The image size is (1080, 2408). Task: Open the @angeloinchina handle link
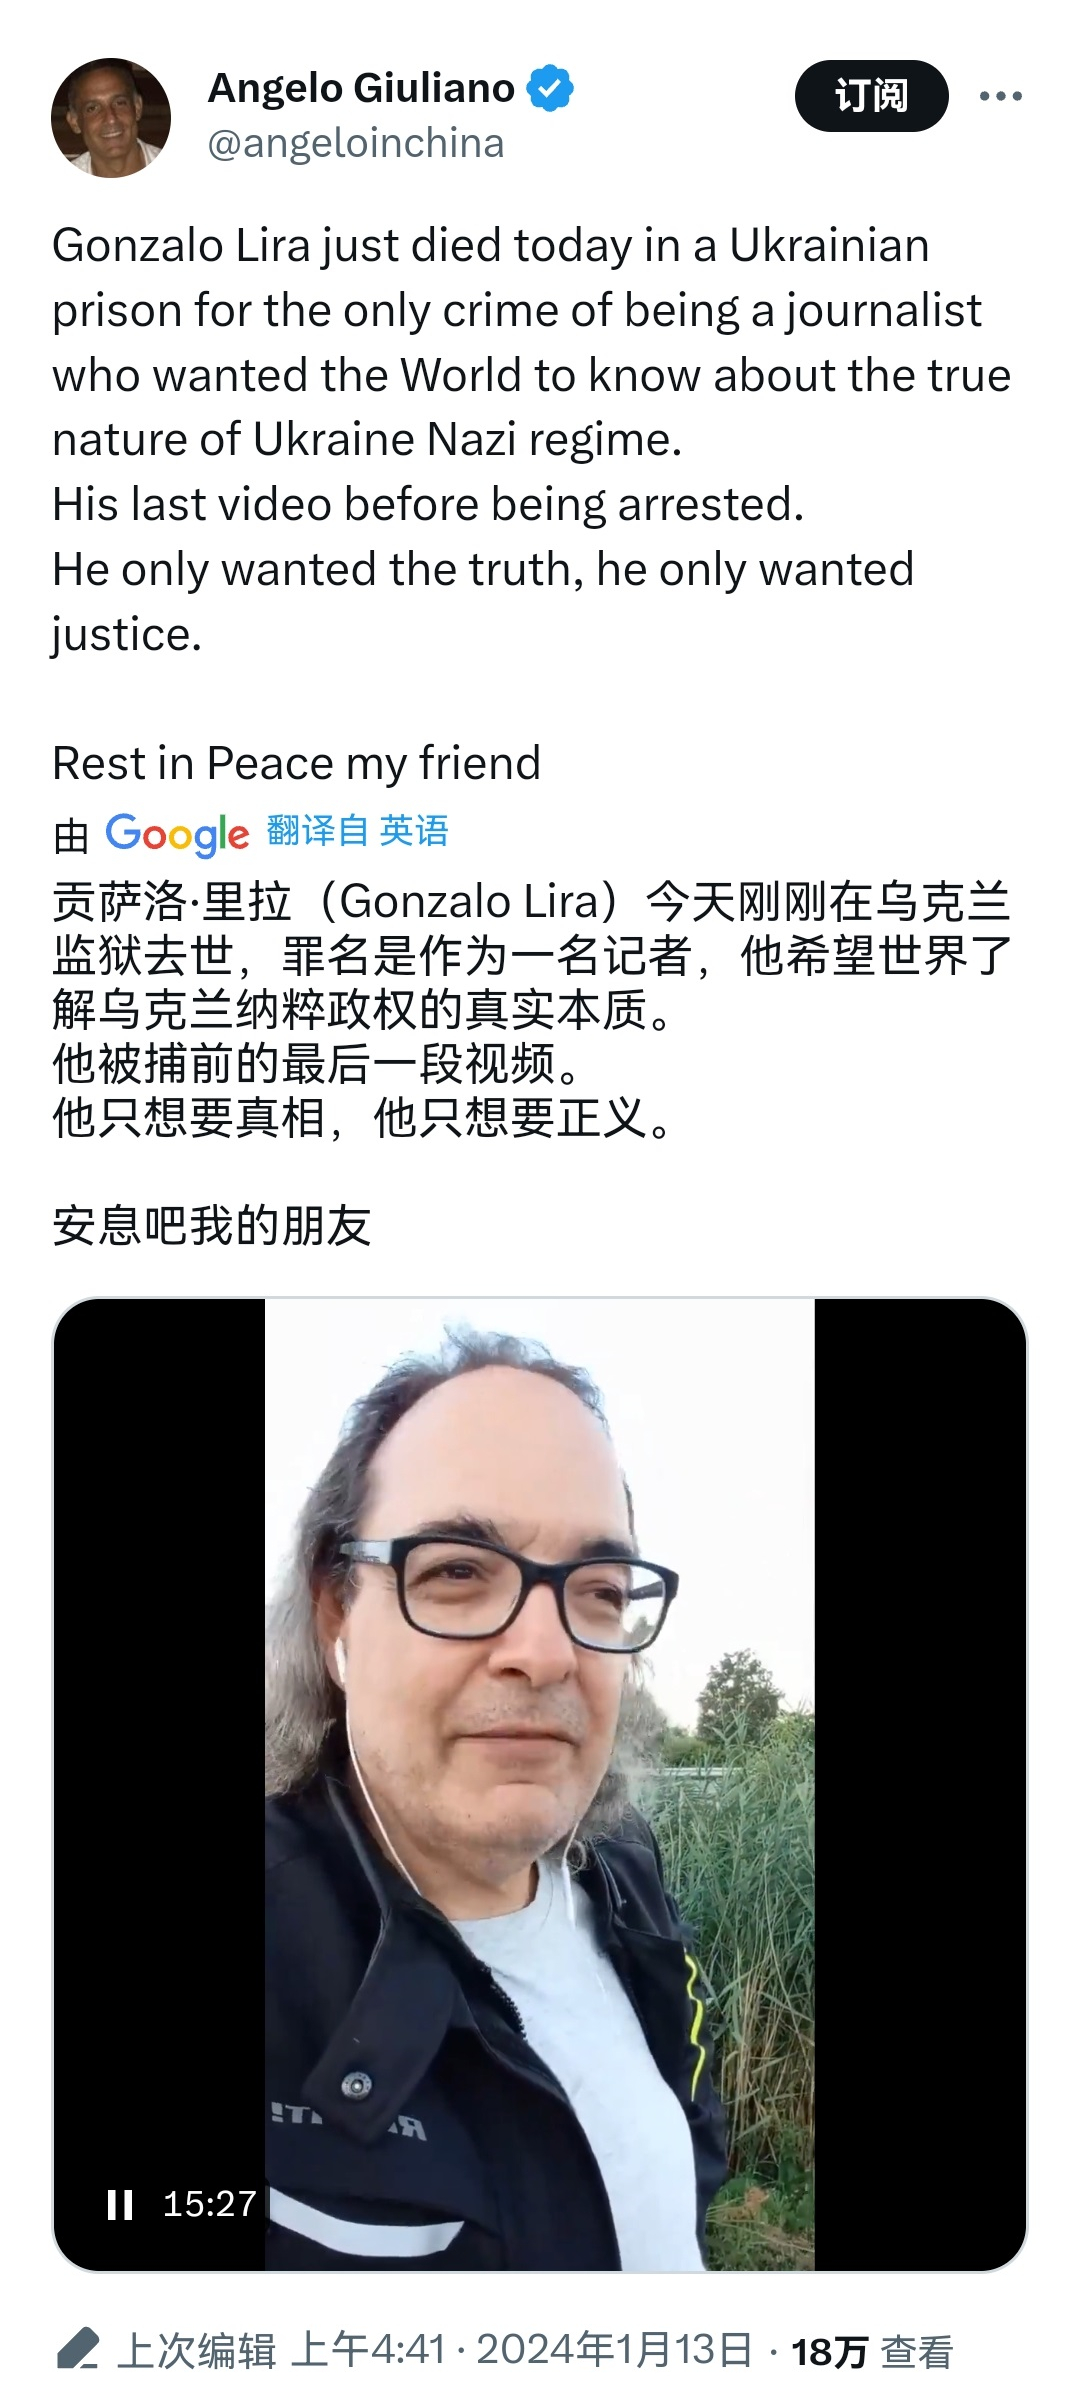pos(356,143)
